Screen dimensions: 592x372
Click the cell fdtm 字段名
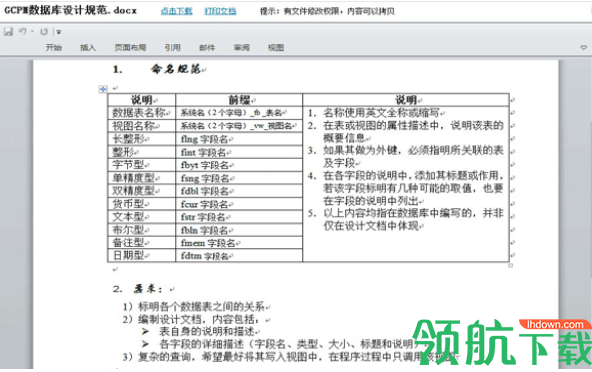pos(239,256)
